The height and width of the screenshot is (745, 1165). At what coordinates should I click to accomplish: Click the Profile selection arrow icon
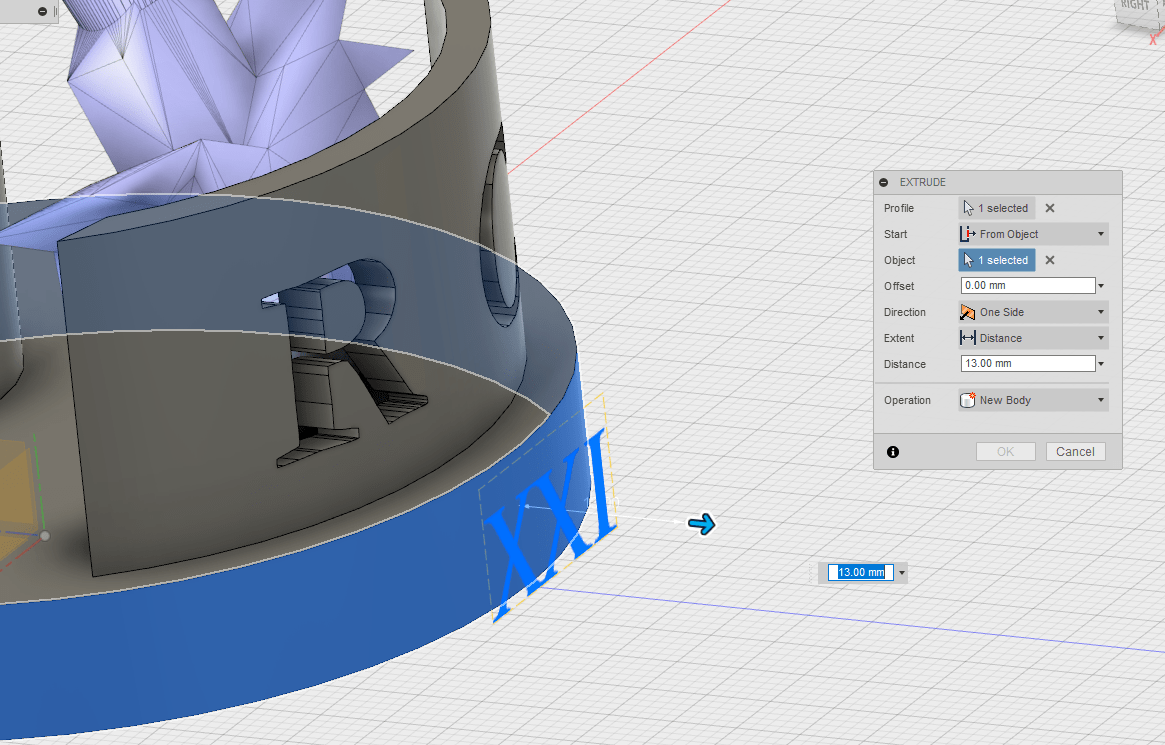[x=968, y=208]
